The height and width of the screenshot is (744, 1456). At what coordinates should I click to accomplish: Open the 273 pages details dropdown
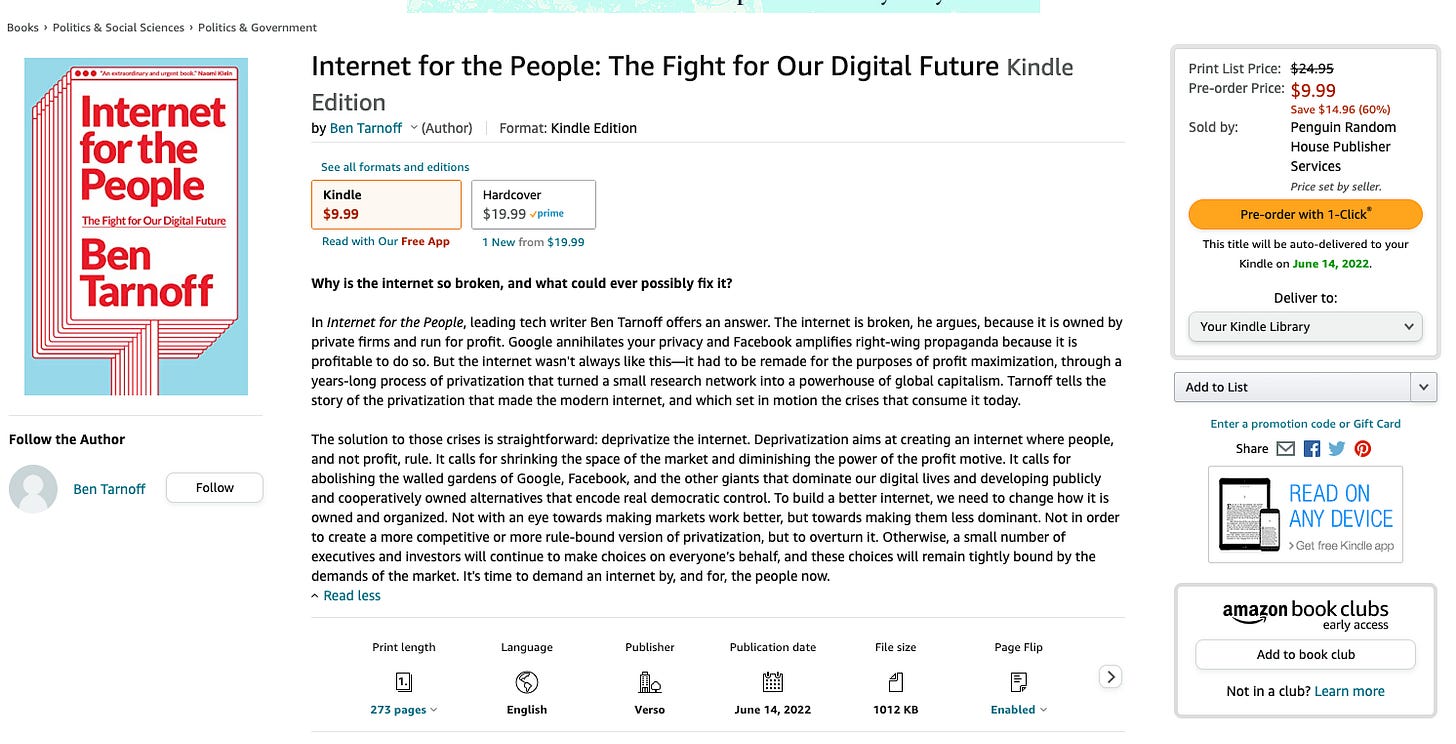pyautogui.click(x=403, y=709)
